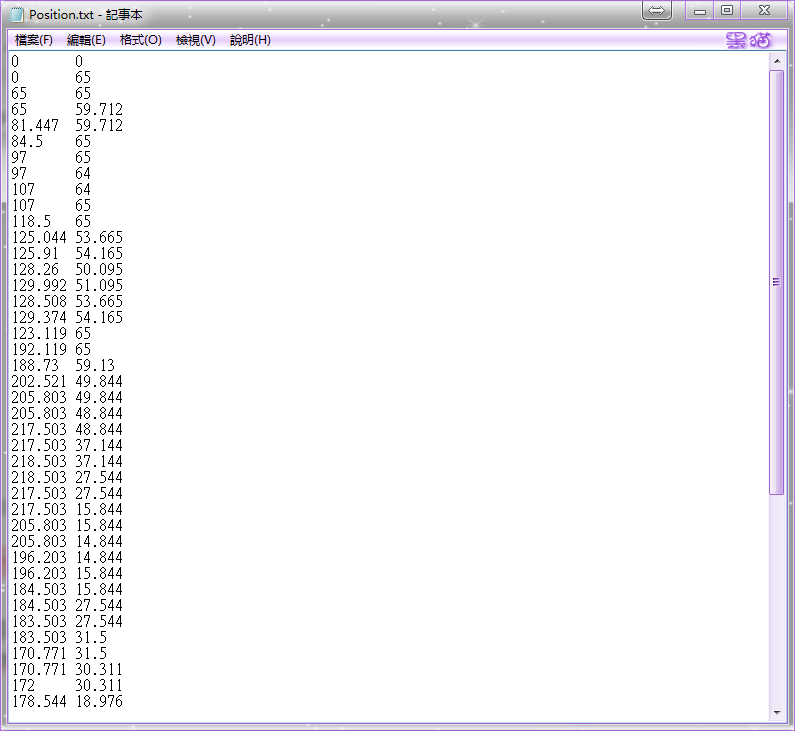Click the scrollbar up arrow
This screenshot has width=795, height=731.
(x=777, y=61)
